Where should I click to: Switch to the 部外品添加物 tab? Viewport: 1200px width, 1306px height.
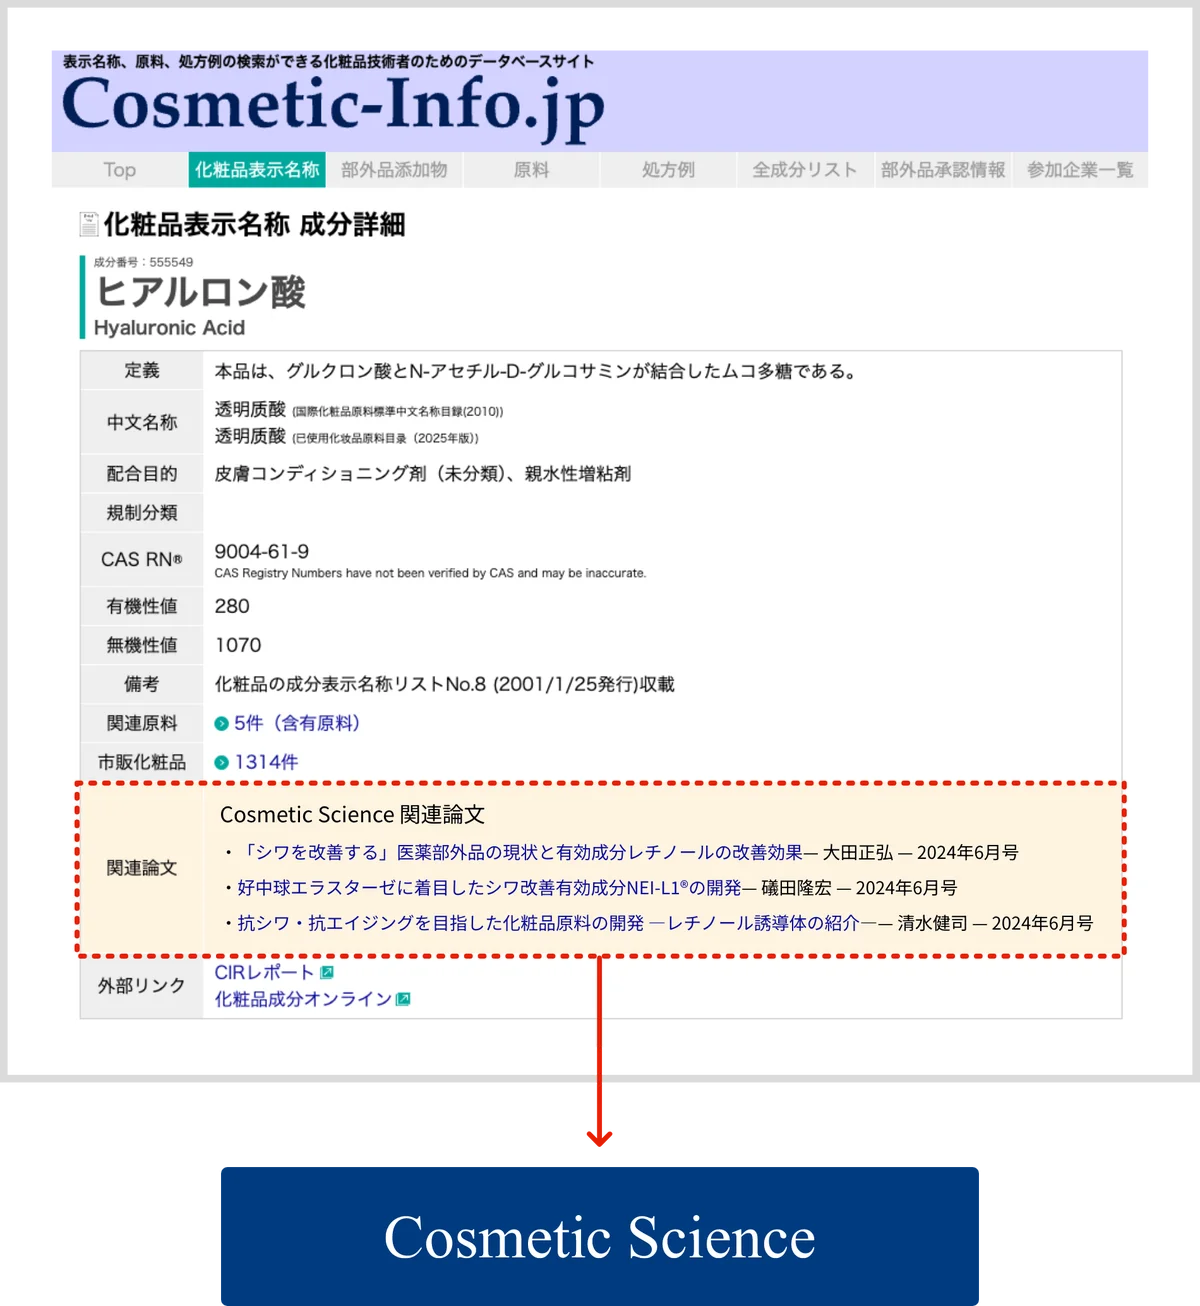394,170
